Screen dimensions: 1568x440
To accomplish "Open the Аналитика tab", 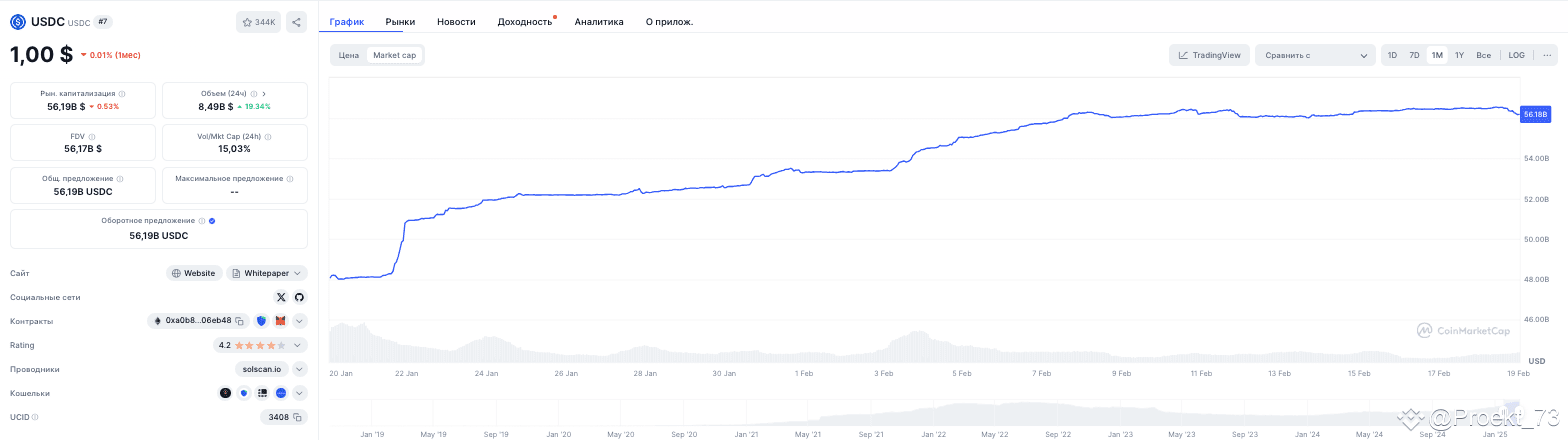I will point(599,21).
